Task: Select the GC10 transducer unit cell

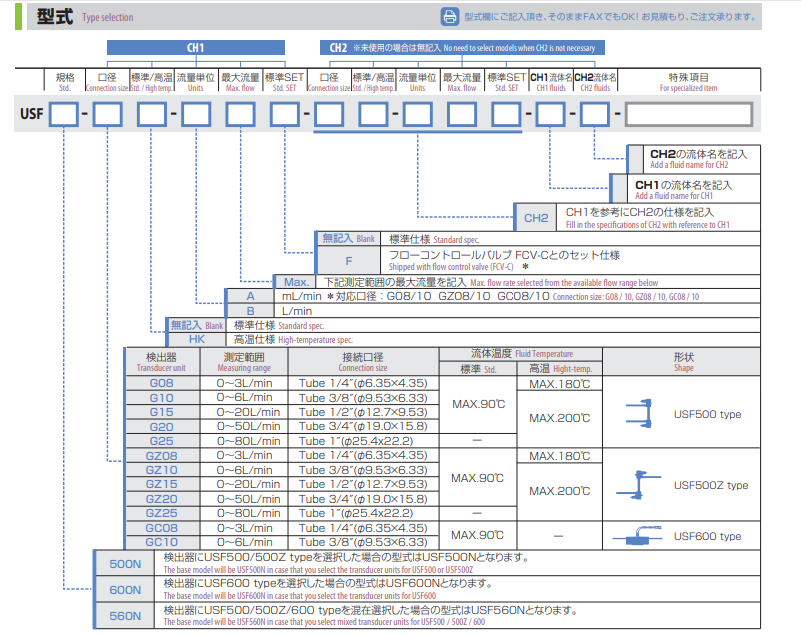Action: click(x=161, y=542)
